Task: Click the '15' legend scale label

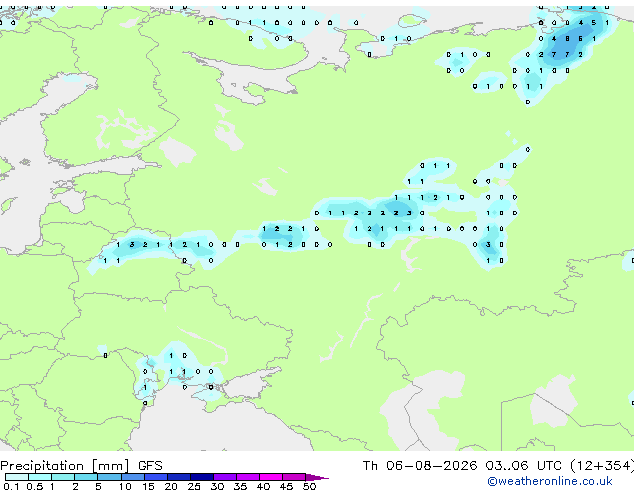Action: (148, 486)
